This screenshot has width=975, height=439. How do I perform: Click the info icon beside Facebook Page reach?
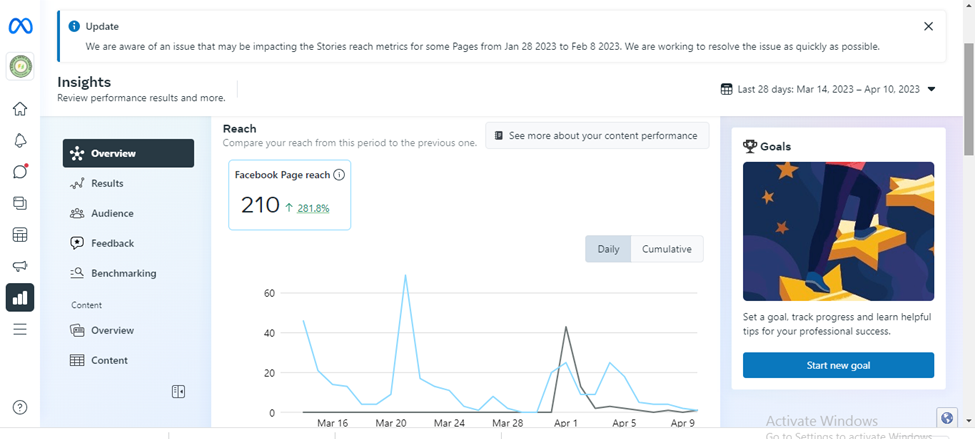[x=339, y=175]
